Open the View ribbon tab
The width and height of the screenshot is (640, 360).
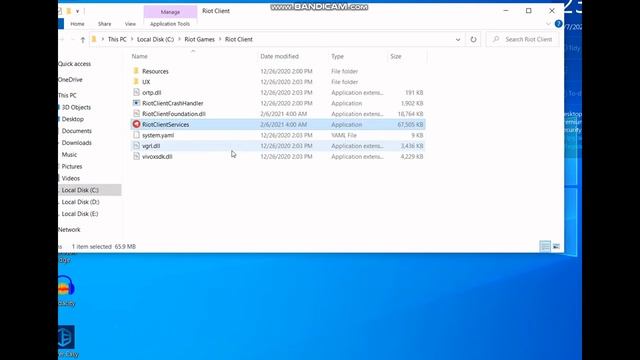(x=130, y=24)
